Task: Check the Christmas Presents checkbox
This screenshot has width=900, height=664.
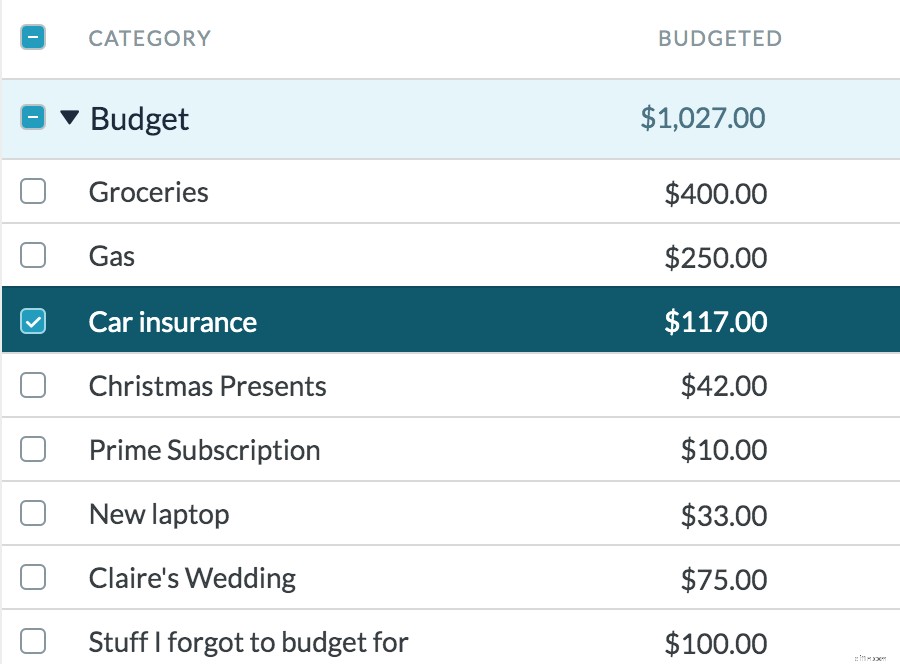Action: point(33,385)
